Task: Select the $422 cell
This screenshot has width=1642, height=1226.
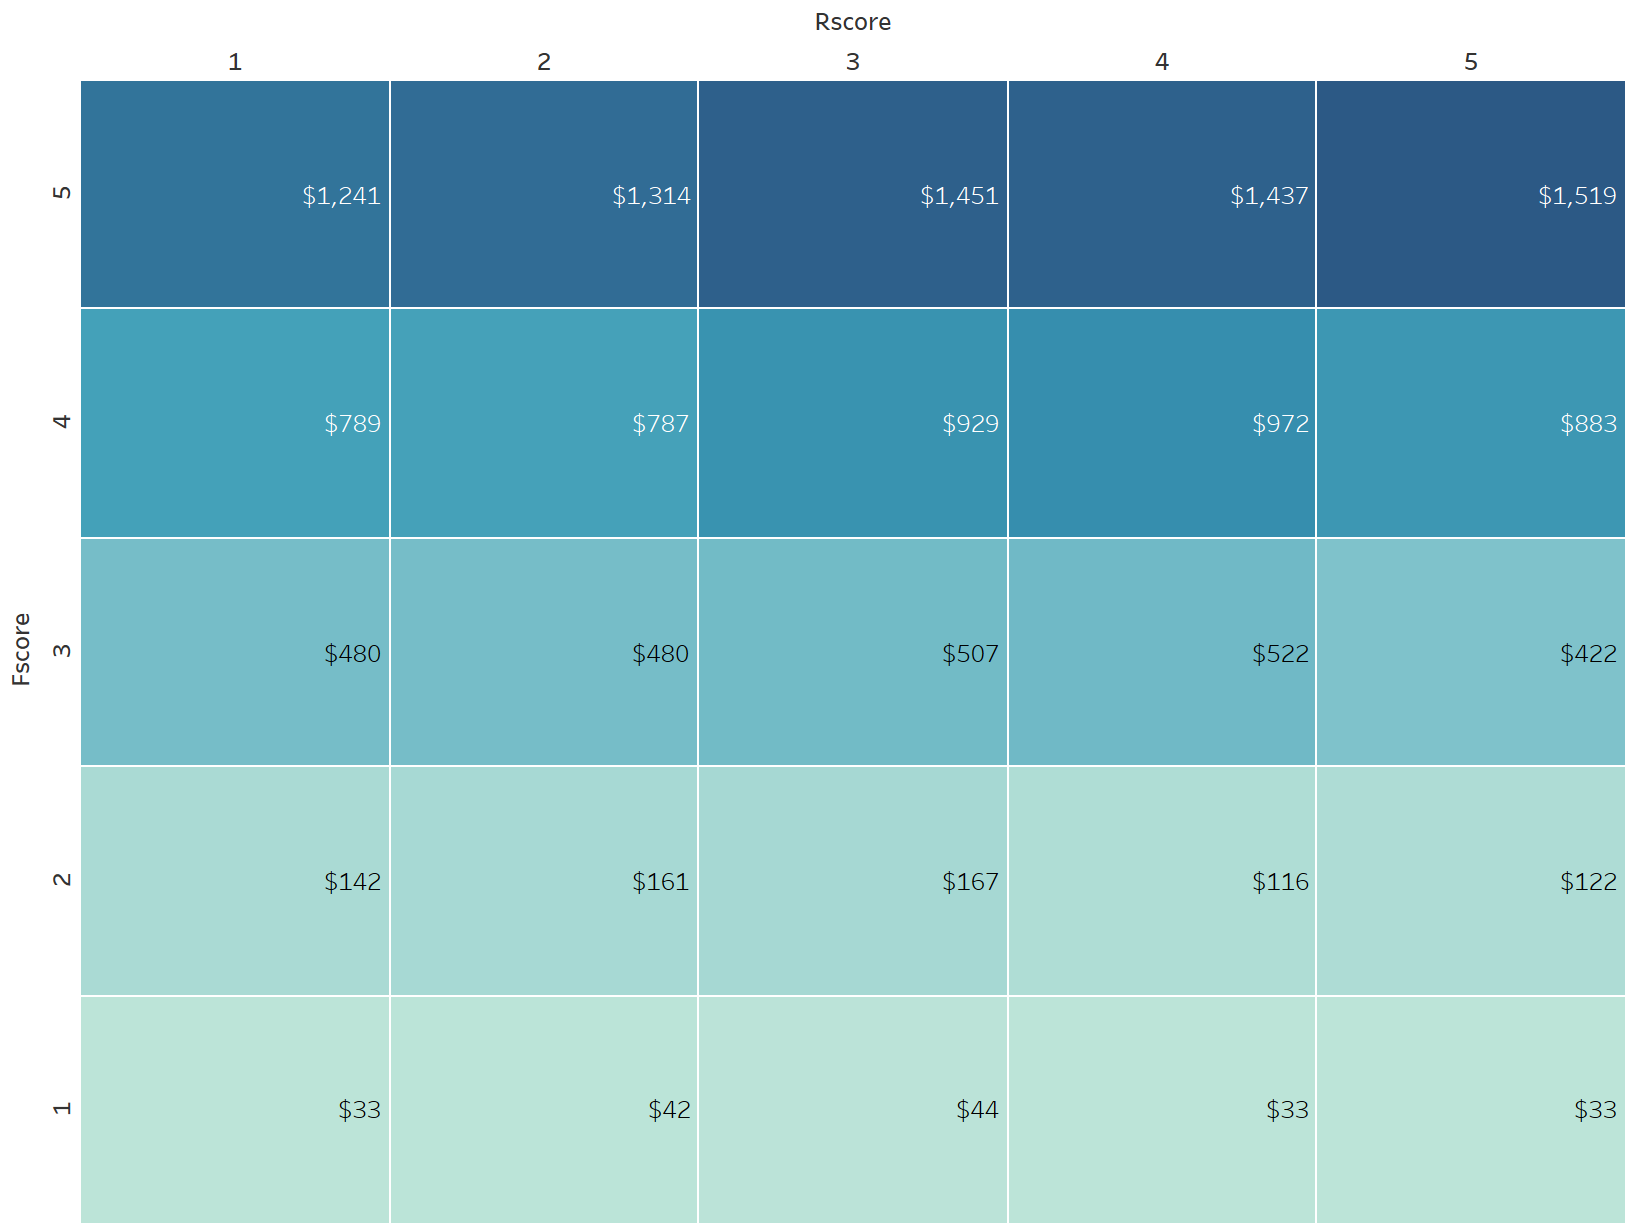Action: pyautogui.click(x=1471, y=652)
